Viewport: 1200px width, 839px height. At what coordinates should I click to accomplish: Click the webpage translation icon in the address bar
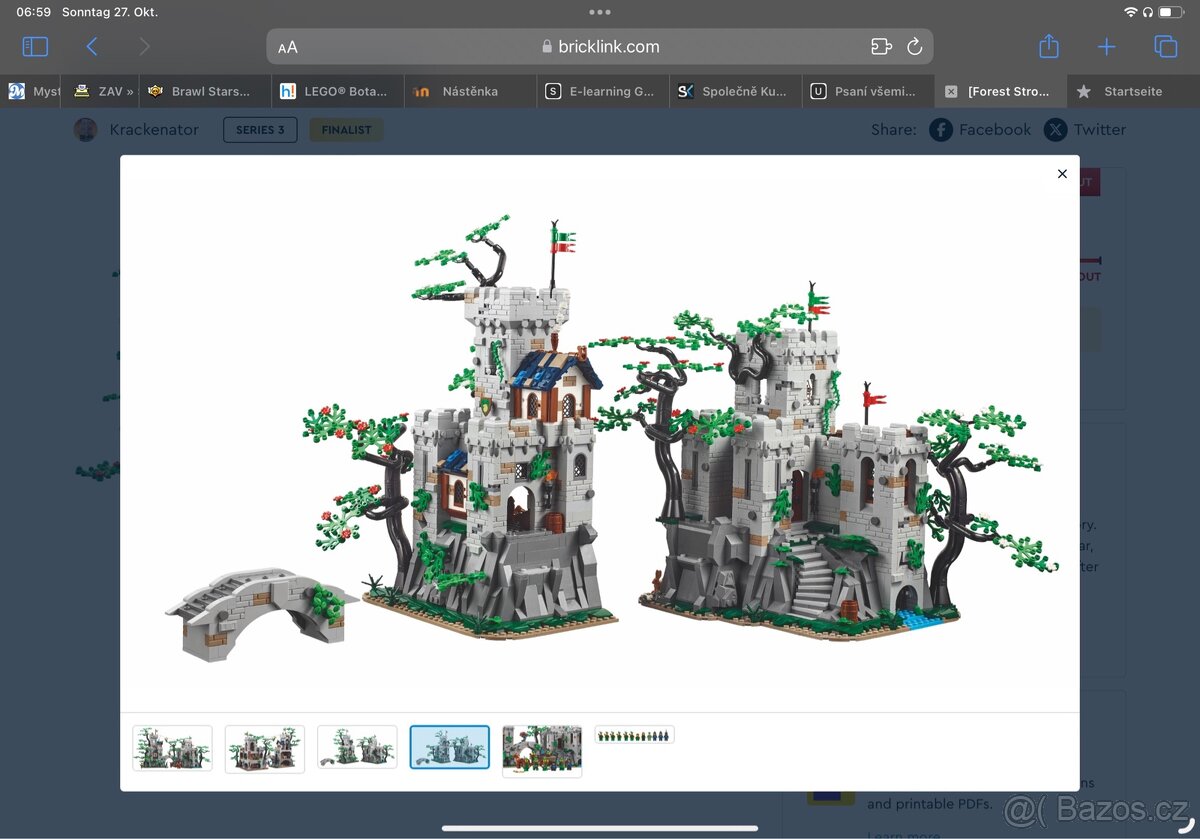[x=881, y=46]
